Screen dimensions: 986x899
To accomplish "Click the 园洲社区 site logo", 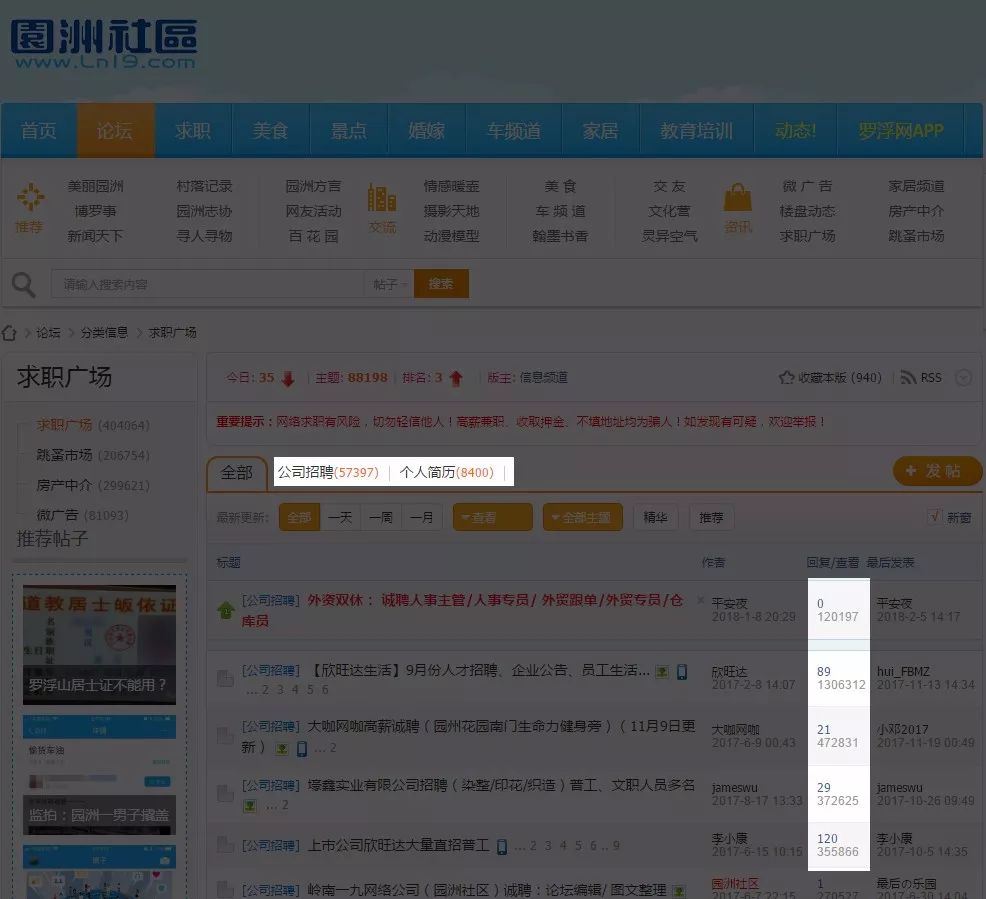I will 104,44.
